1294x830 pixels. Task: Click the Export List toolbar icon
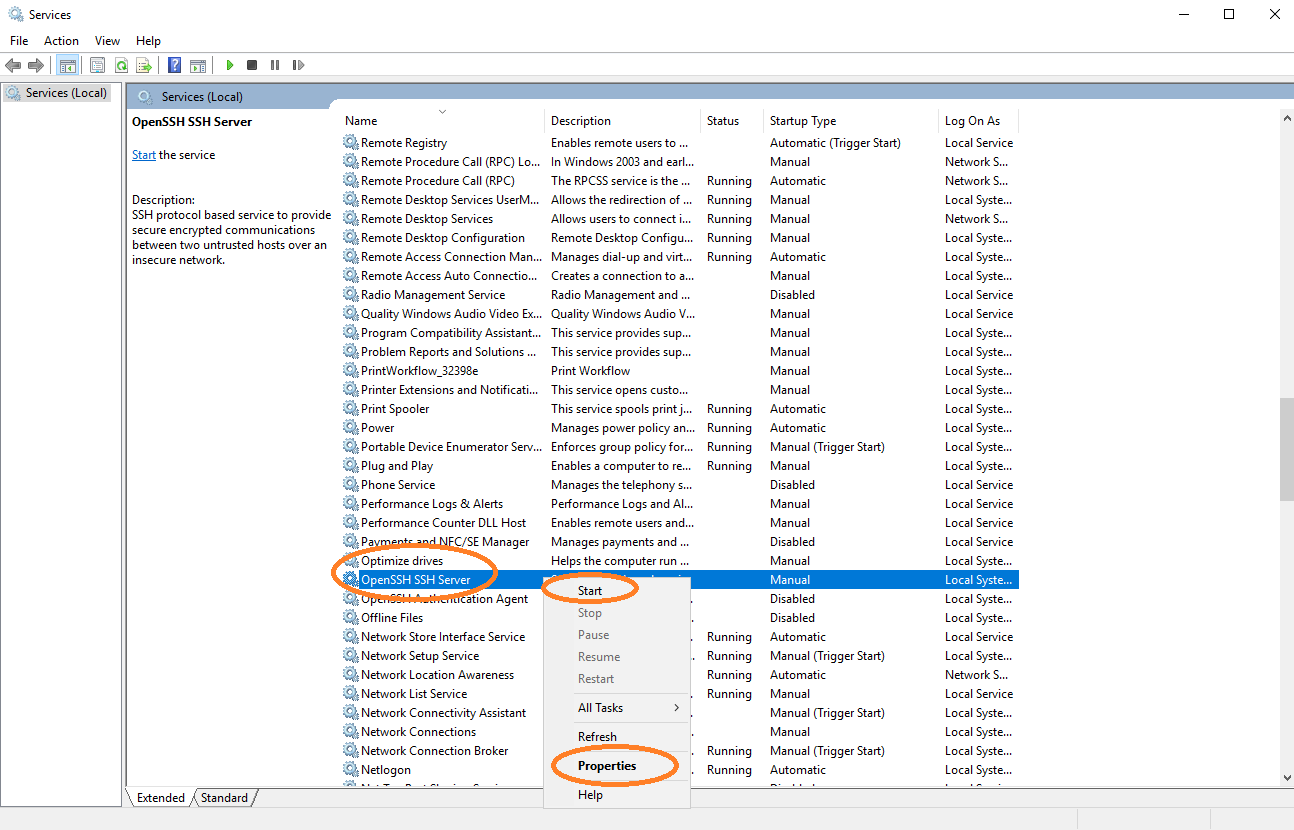pyautogui.click(x=144, y=66)
